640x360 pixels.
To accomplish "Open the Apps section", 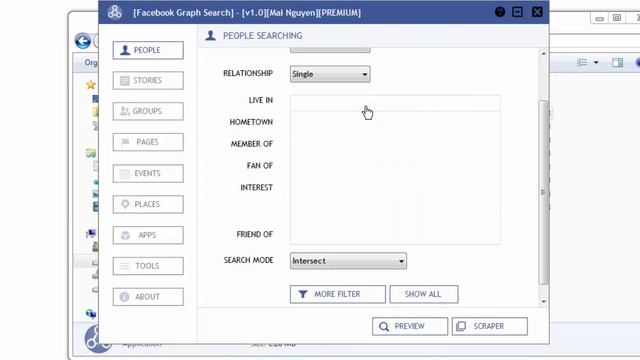I will coord(148,235).
